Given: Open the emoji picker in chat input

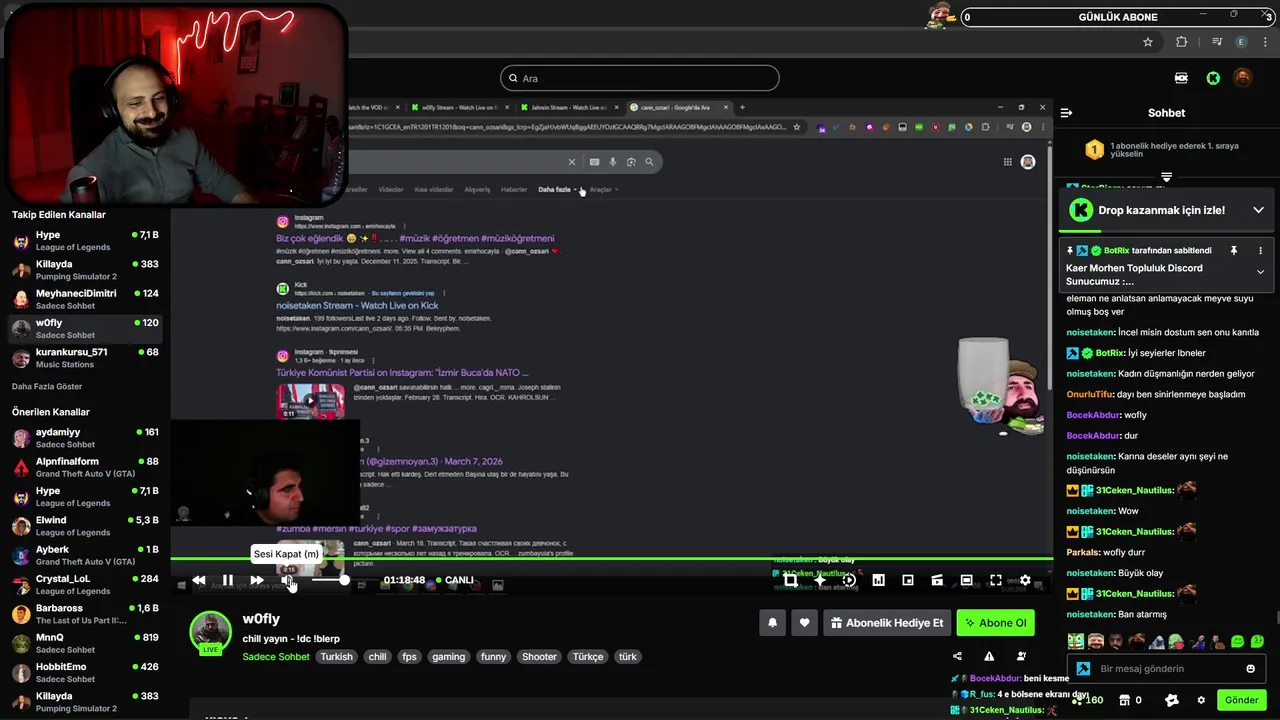Looking at the screenshot, I should pos(1250,669).
